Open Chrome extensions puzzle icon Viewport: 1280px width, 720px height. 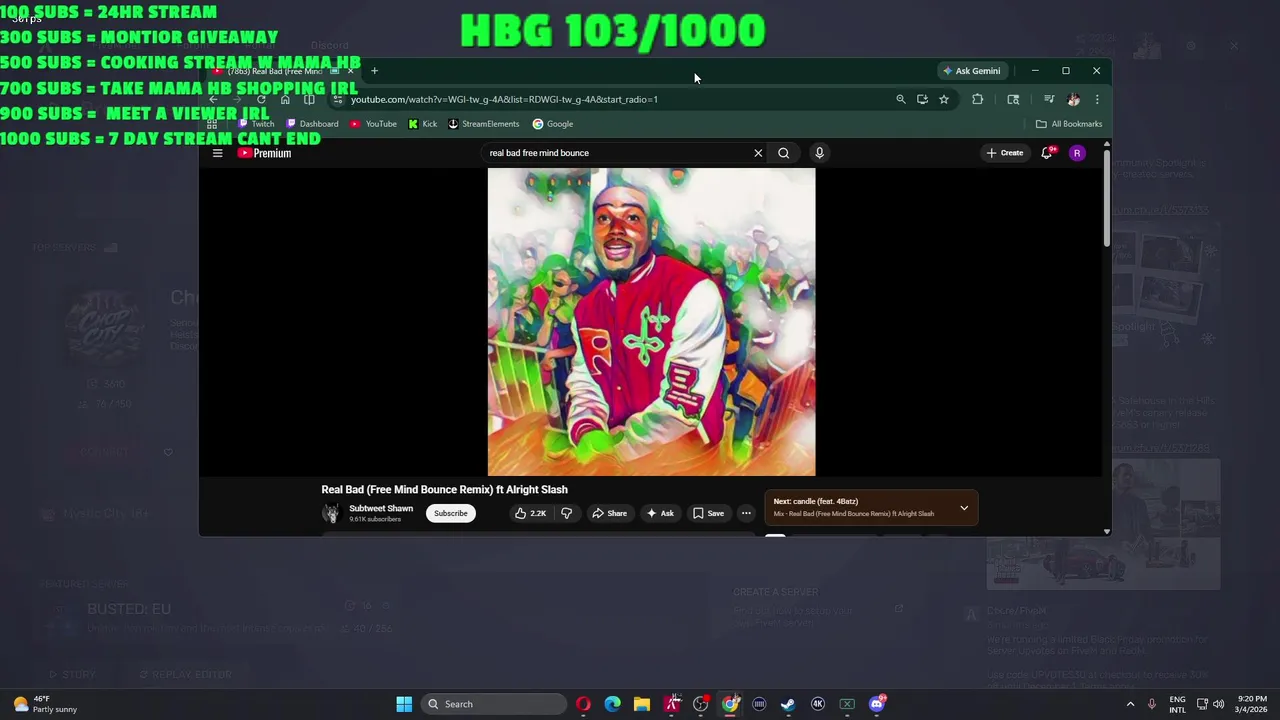click(x=978, y=99)
